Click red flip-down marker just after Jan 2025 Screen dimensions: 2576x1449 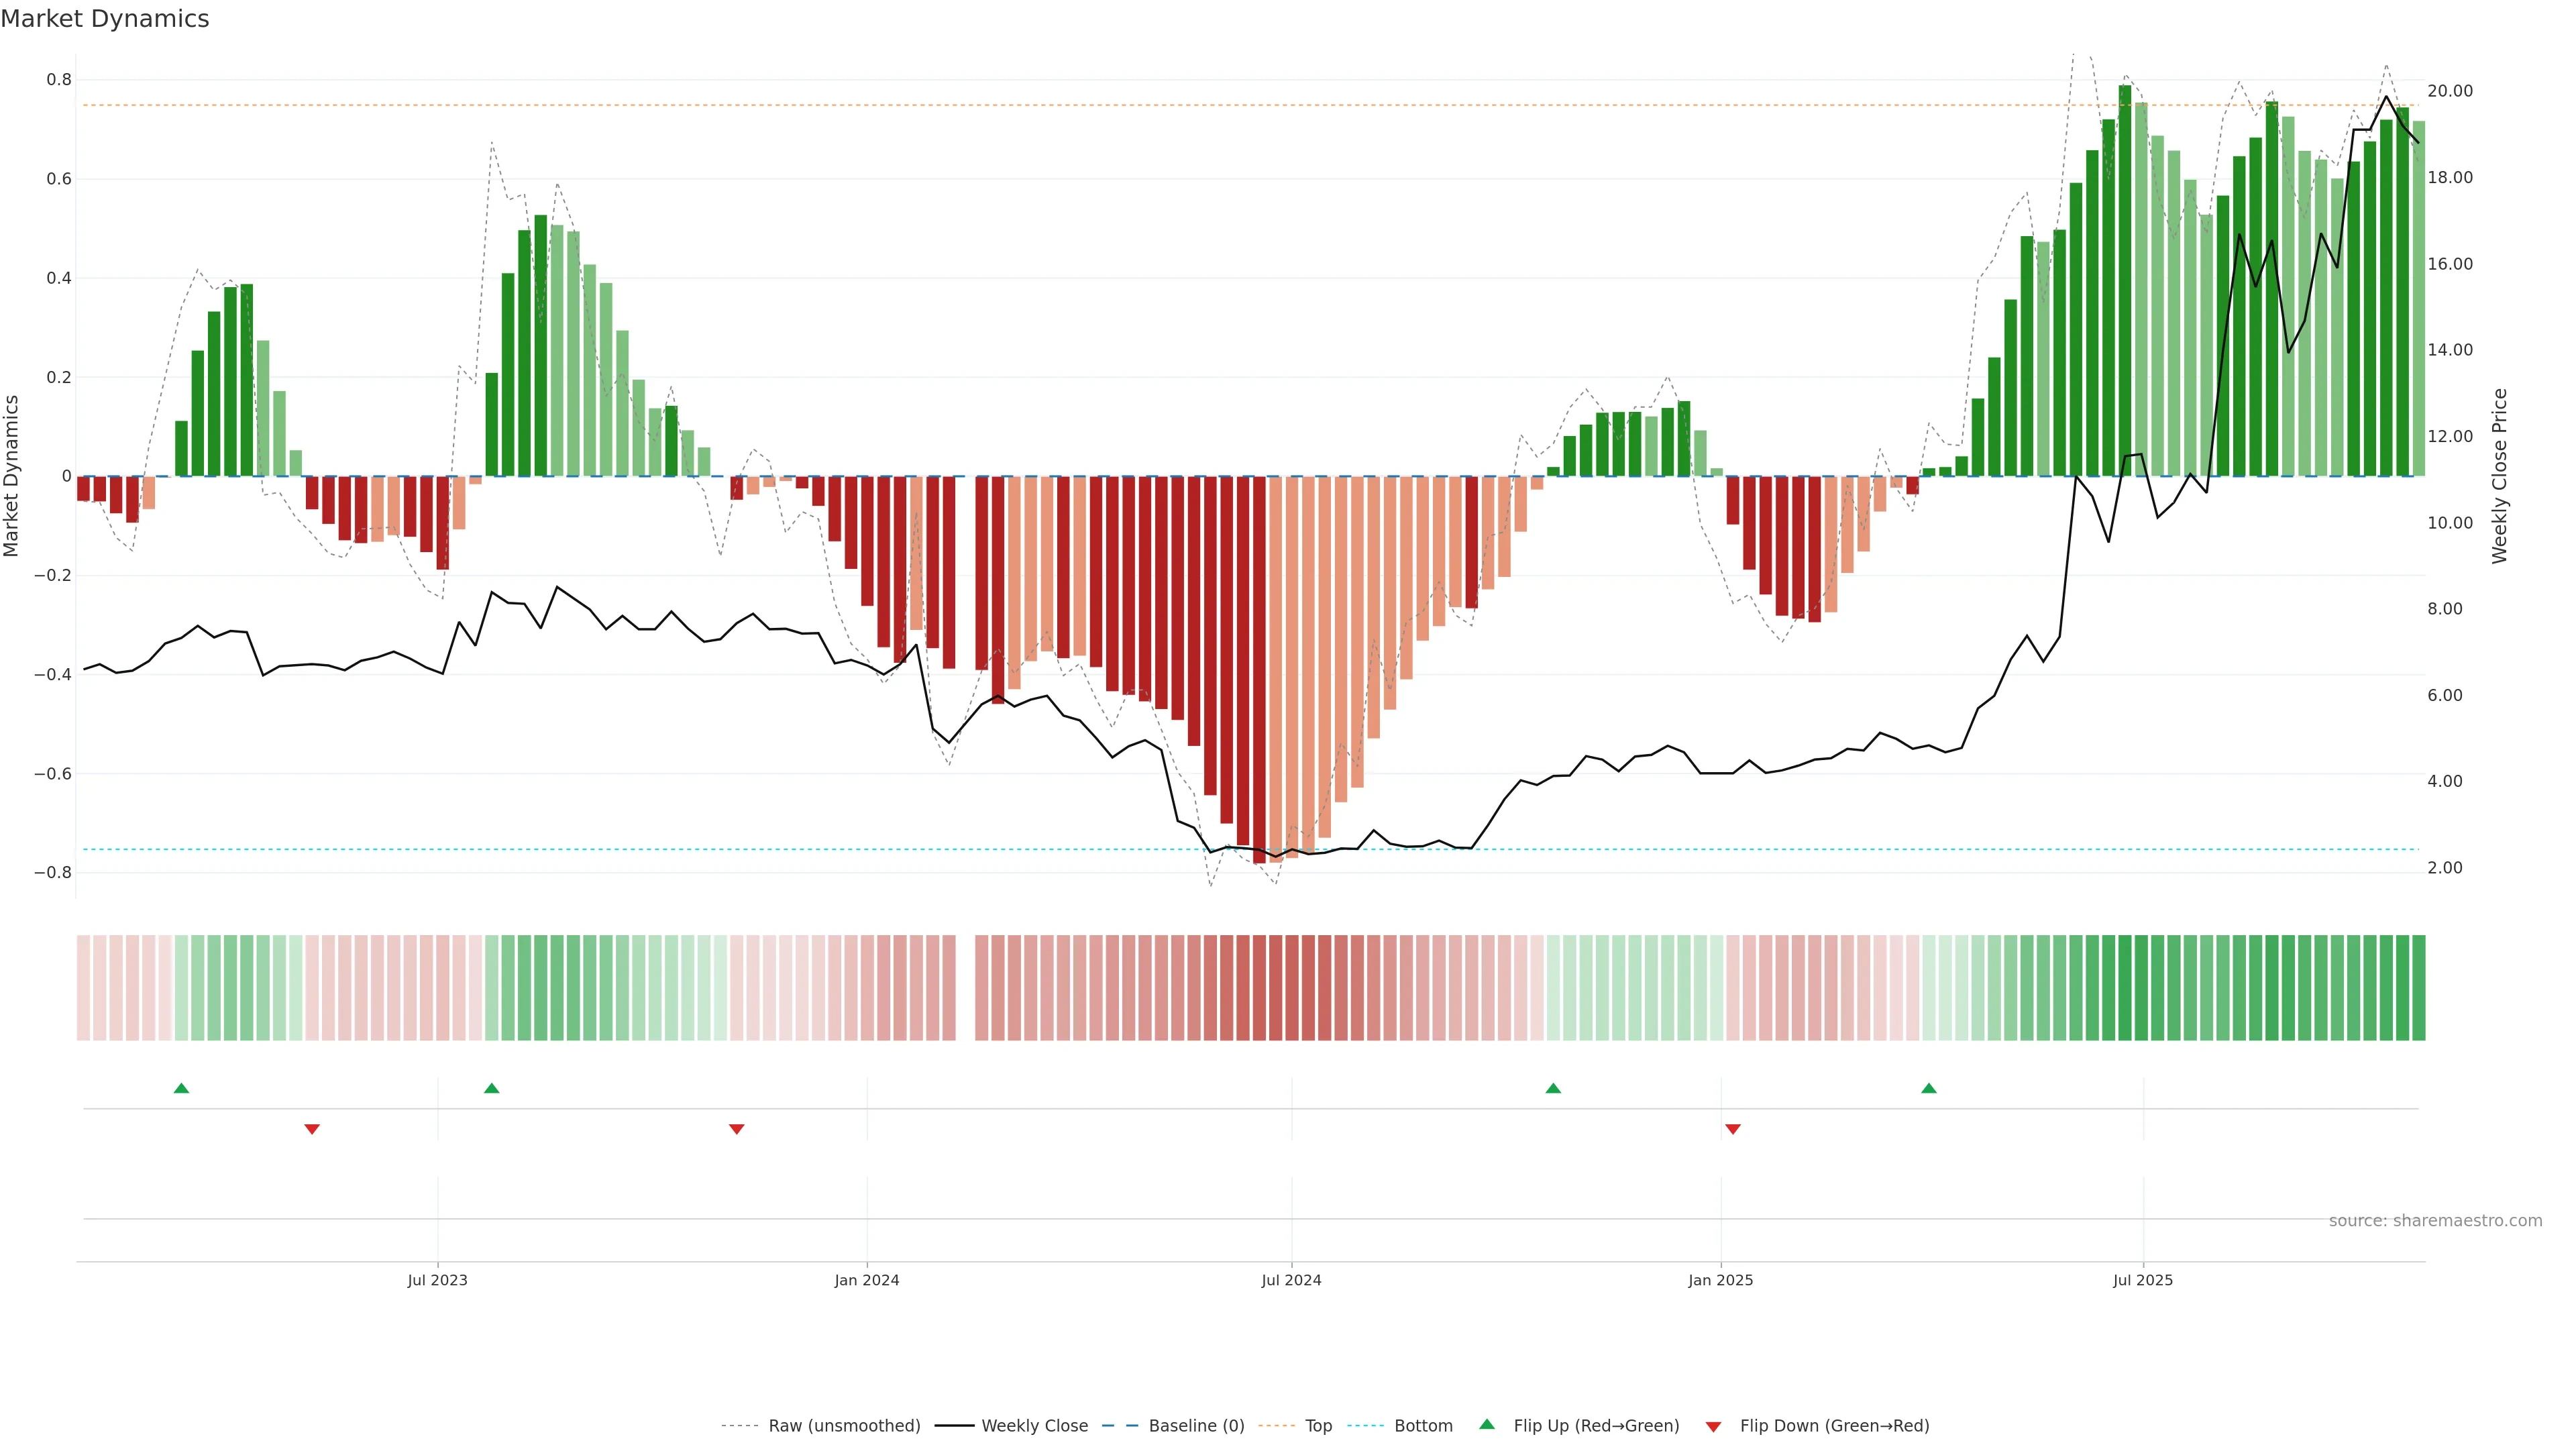point(1733,1129)
